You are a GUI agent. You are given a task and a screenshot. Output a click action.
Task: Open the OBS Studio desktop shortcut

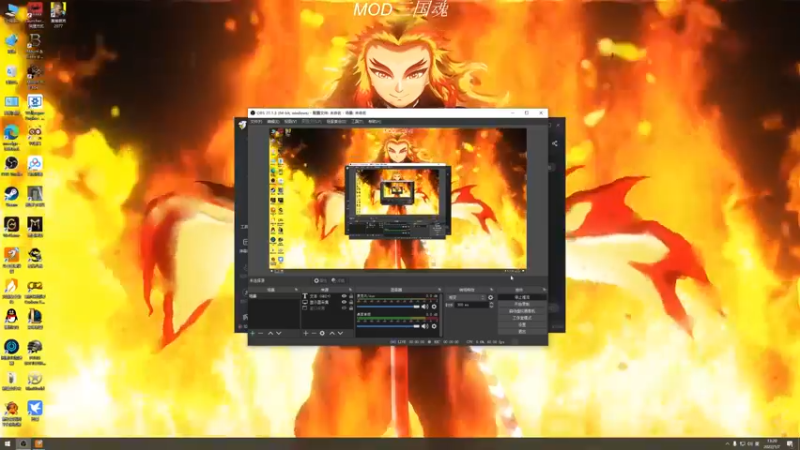coord(11,165)
